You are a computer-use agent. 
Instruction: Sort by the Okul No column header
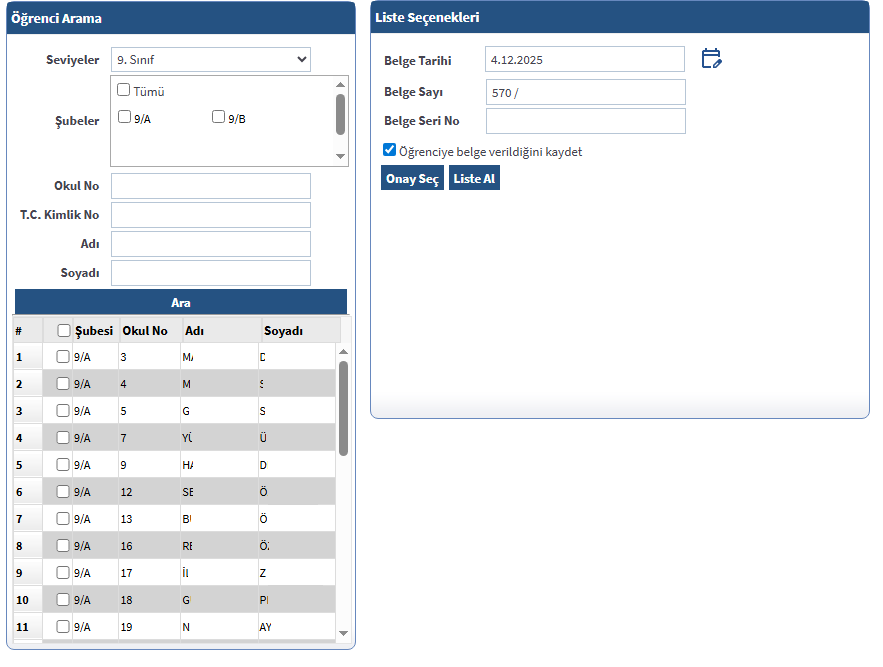pyautogui.click(x=145, y=331)
